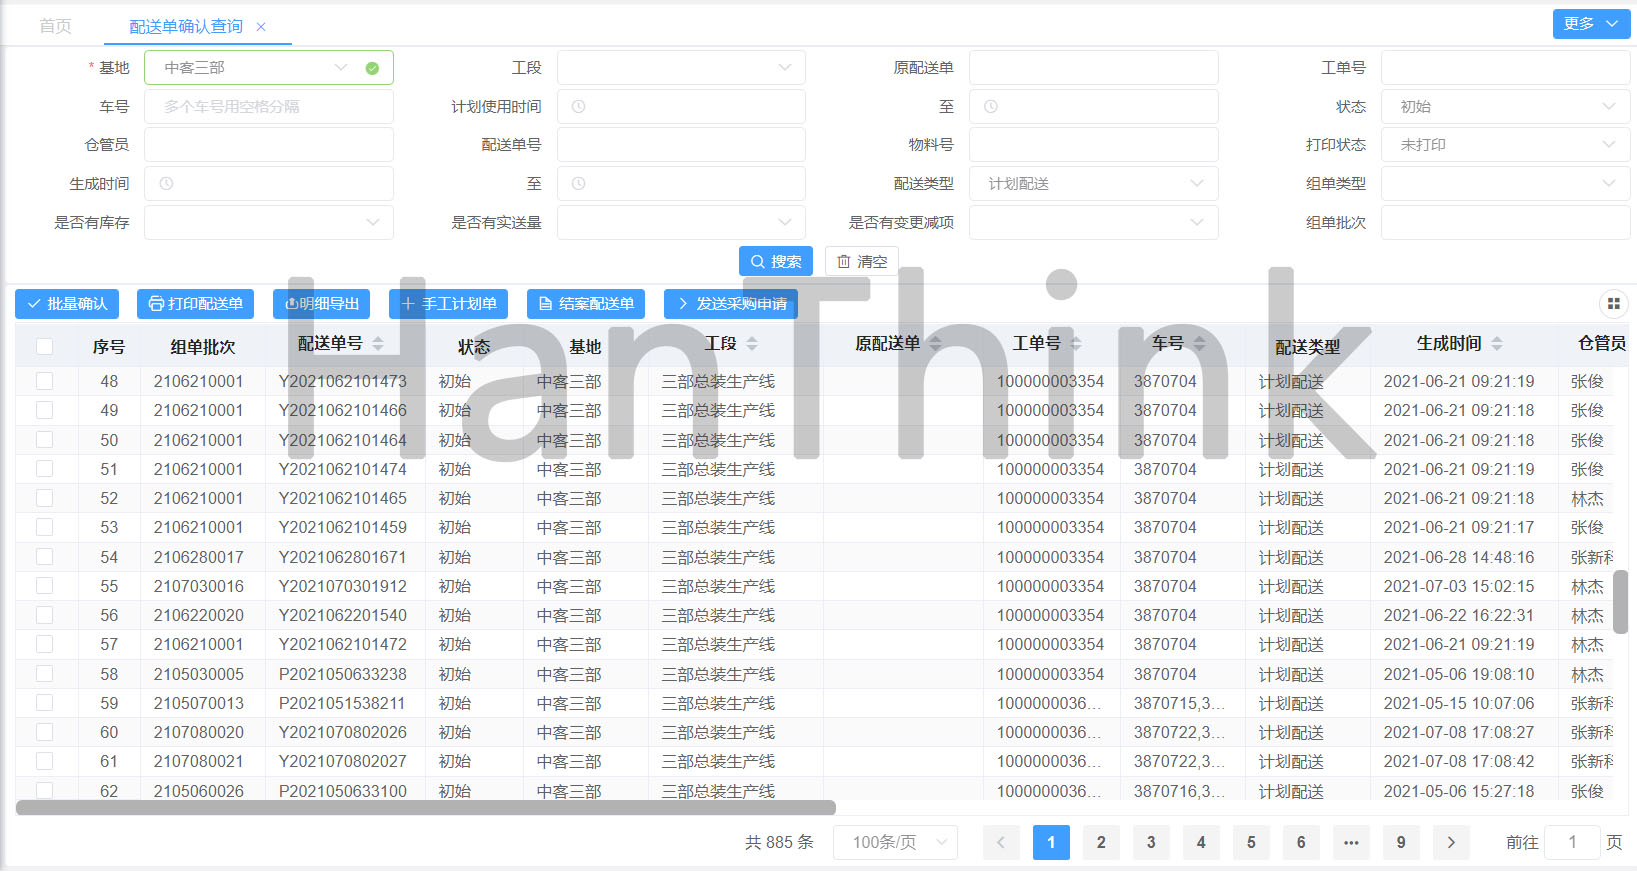This screenshot has width=1637, height=875.
Task: Sort by the 生成时间 column arrows
Action: pyautogui.click(x=1497, y=343)
